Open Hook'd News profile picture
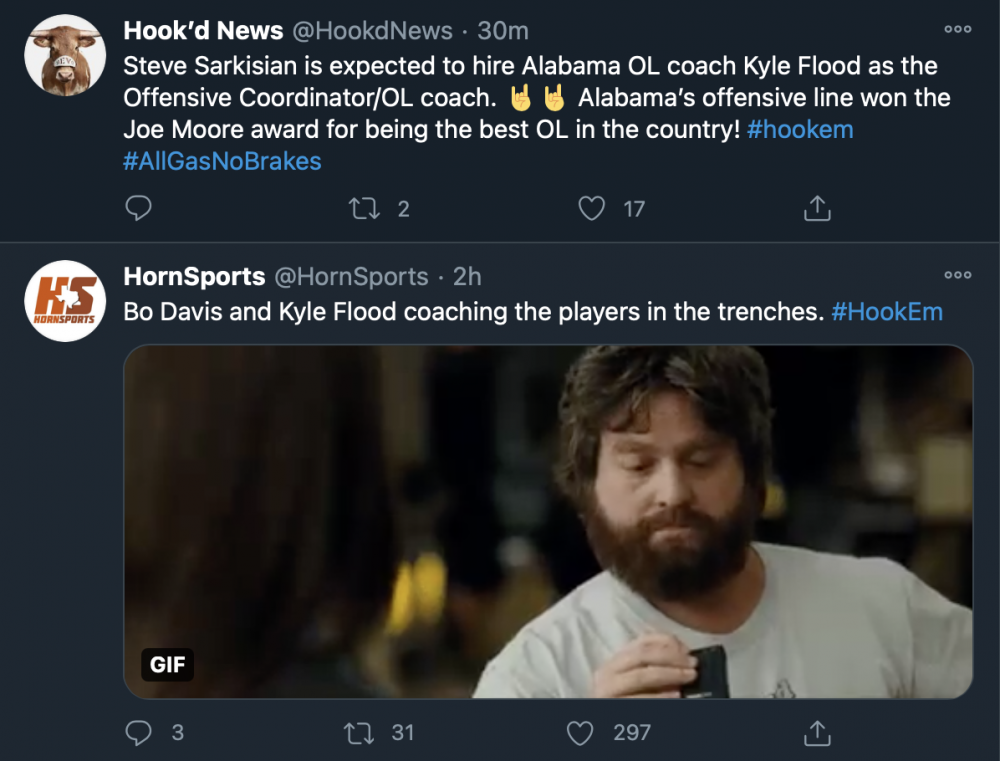1000x761 pixels. pyautogui.click(x=65, y=55)
